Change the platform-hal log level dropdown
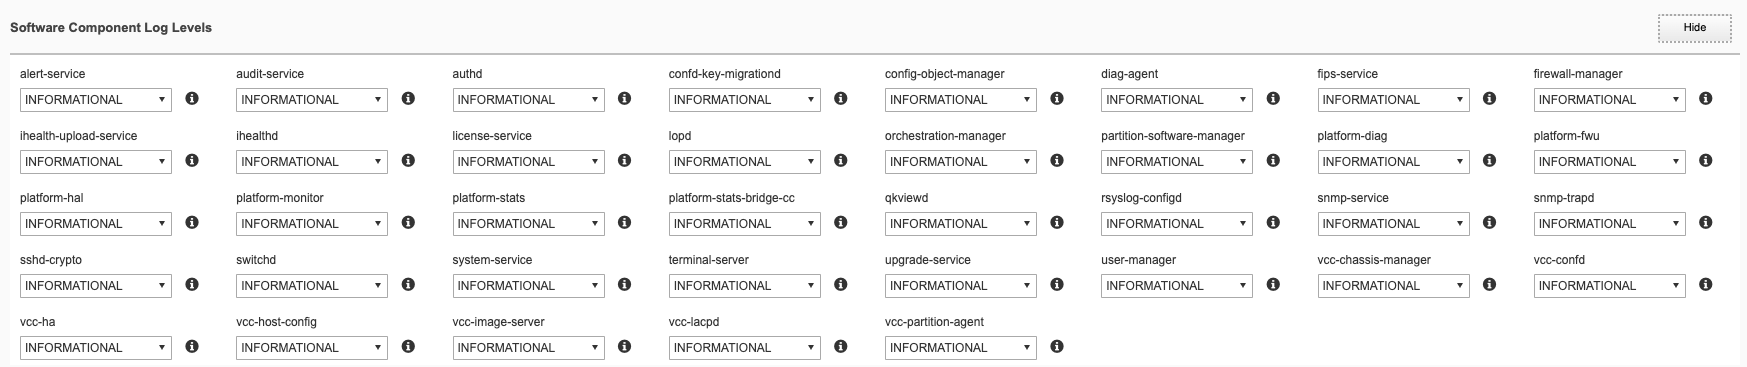 (96, 224)
